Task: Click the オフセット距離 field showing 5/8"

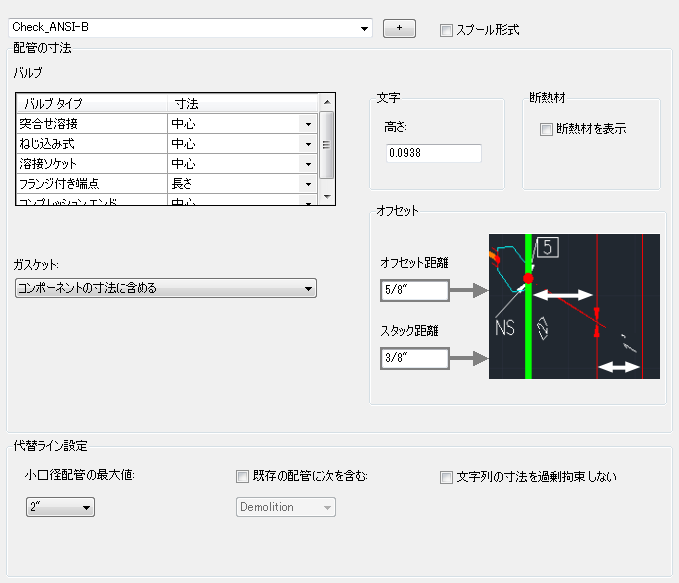Action: point(414,290)
